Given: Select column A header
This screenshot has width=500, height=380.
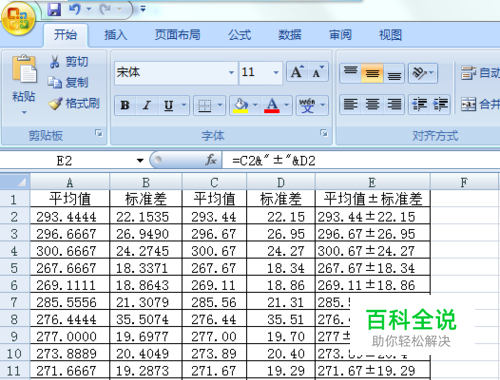Looking at the screenshot, I should coord(70,182).
